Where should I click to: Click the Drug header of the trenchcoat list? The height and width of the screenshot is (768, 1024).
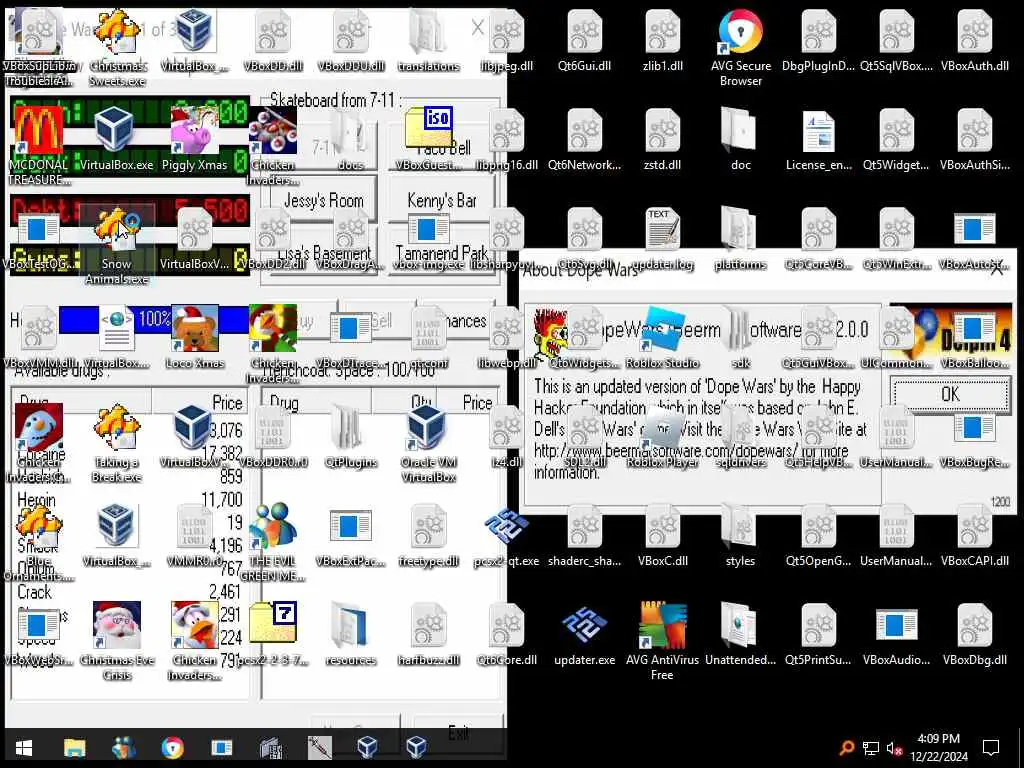316,402
